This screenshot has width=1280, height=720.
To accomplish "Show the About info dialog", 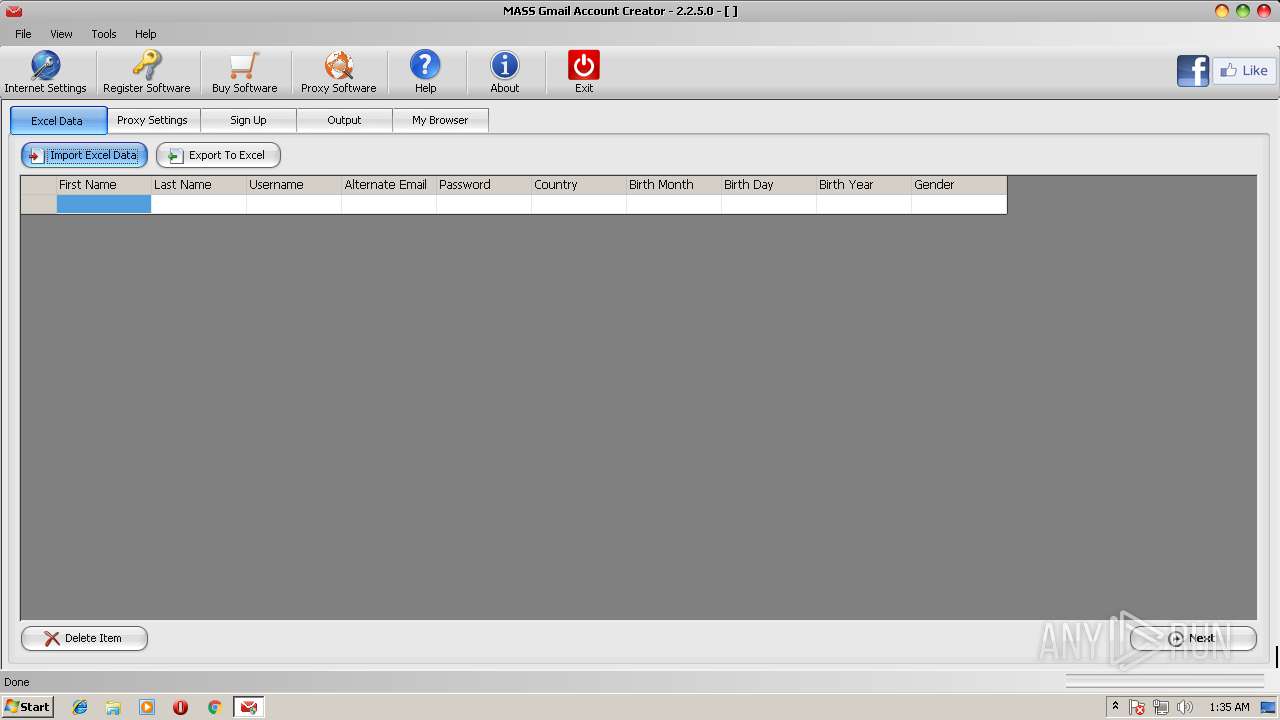I will click(504, 73).
